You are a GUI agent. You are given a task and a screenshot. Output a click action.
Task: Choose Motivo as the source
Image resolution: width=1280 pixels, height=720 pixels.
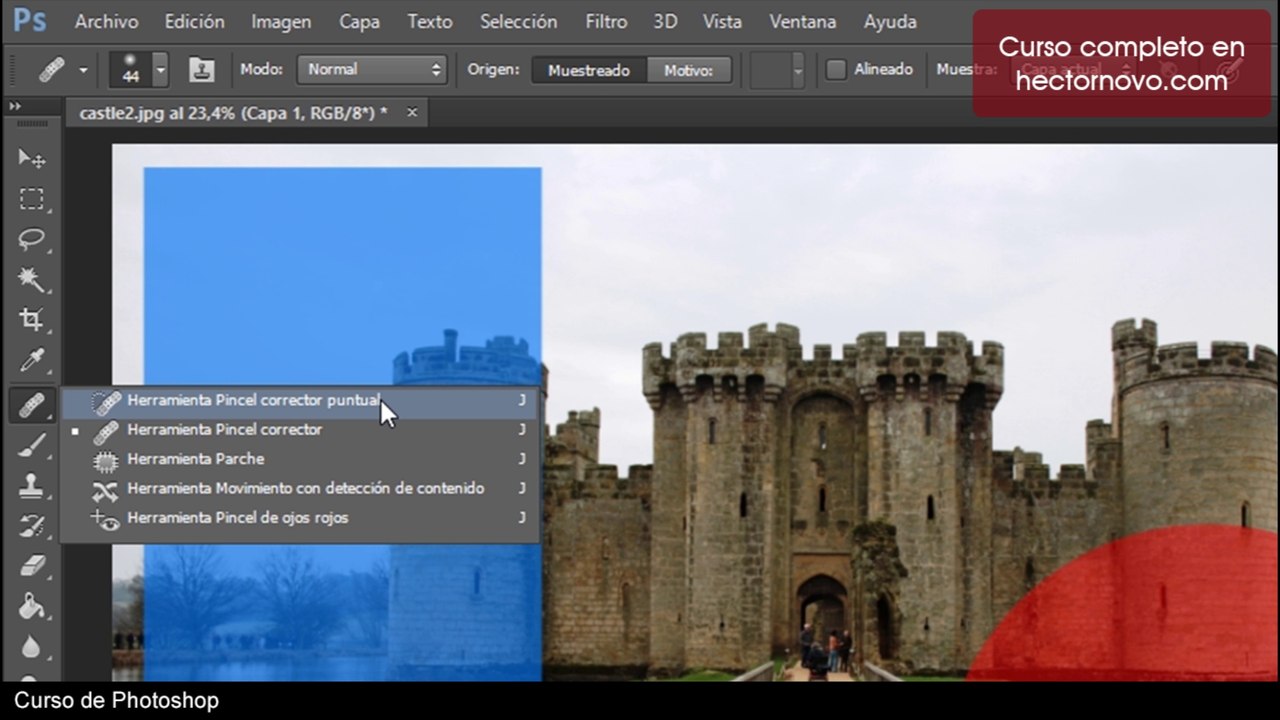click(x=689, y=70)
